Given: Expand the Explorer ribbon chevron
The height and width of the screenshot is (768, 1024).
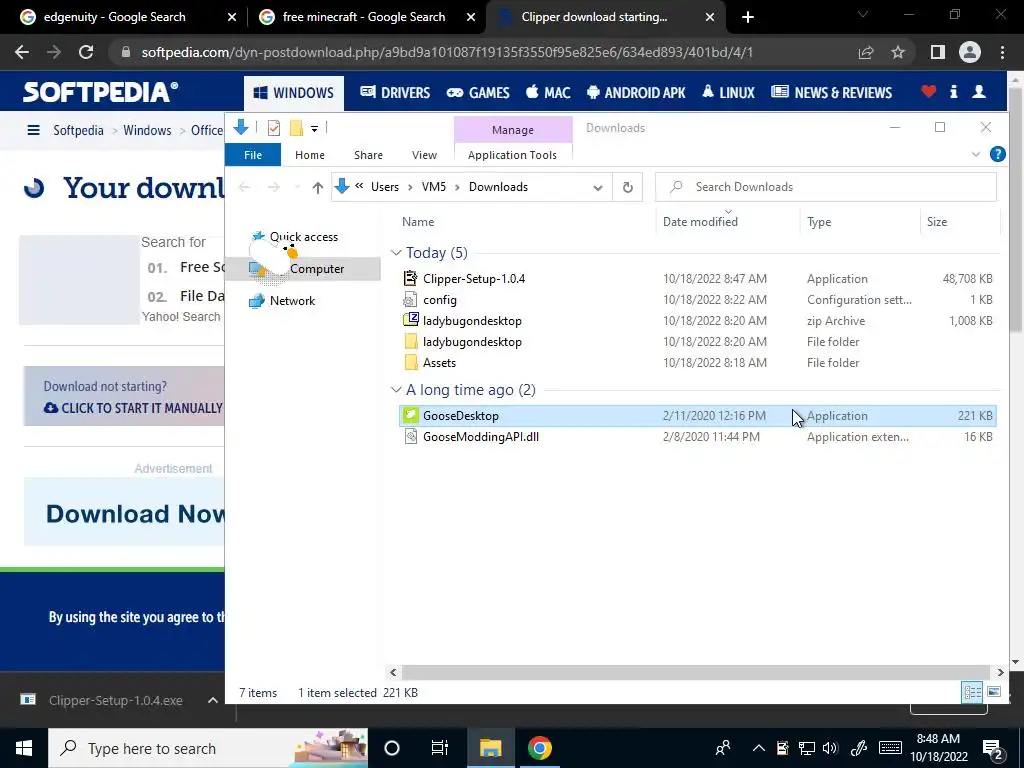Looking at the screenshot, I should [x=976, y=155].
